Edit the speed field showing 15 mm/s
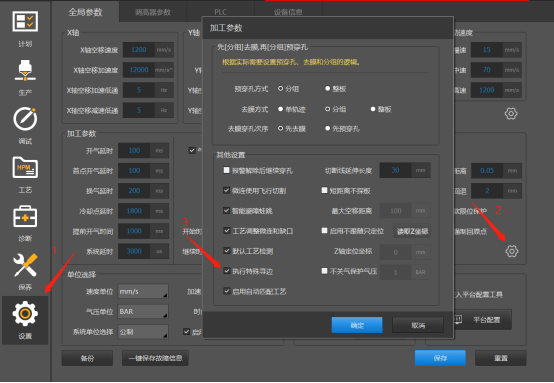 (487, 50)
